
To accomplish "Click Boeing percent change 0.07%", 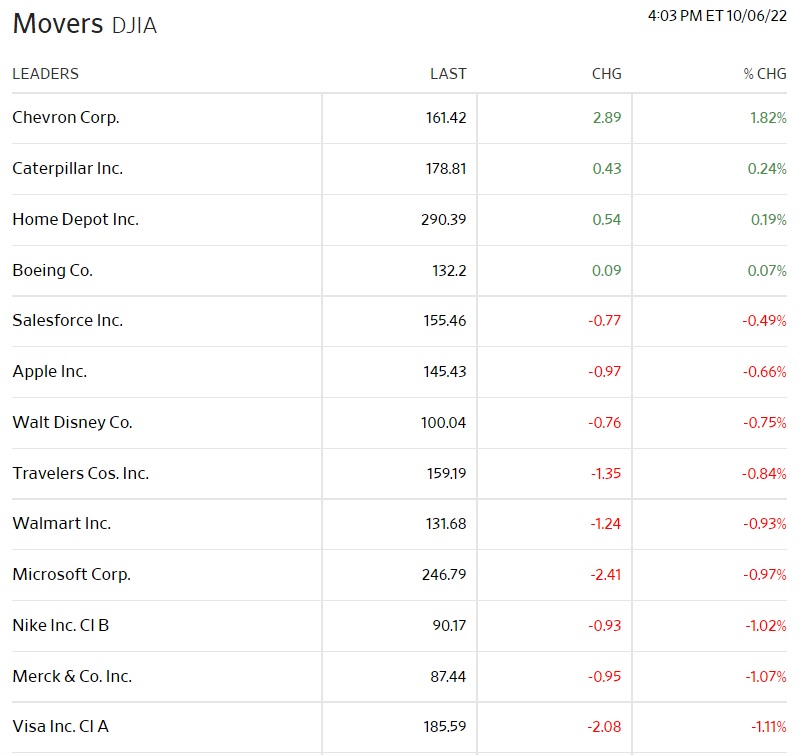I will [767, 270].
